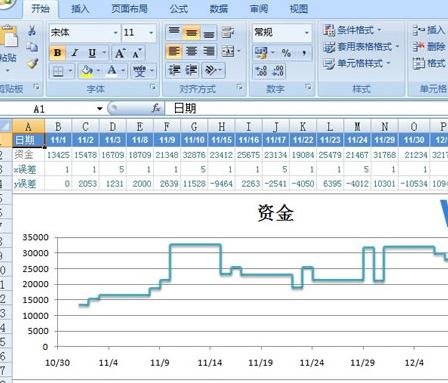Click the 删除 delete cells button
448x383 pixels.
coord(429,47)
